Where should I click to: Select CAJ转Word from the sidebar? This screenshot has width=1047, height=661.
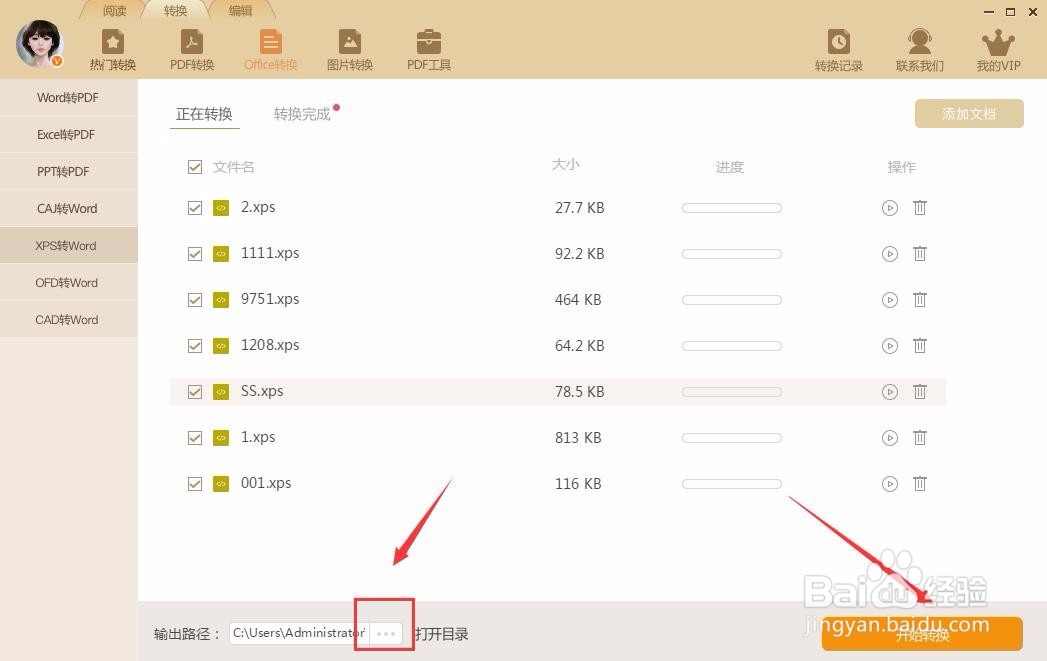(67, 208)
